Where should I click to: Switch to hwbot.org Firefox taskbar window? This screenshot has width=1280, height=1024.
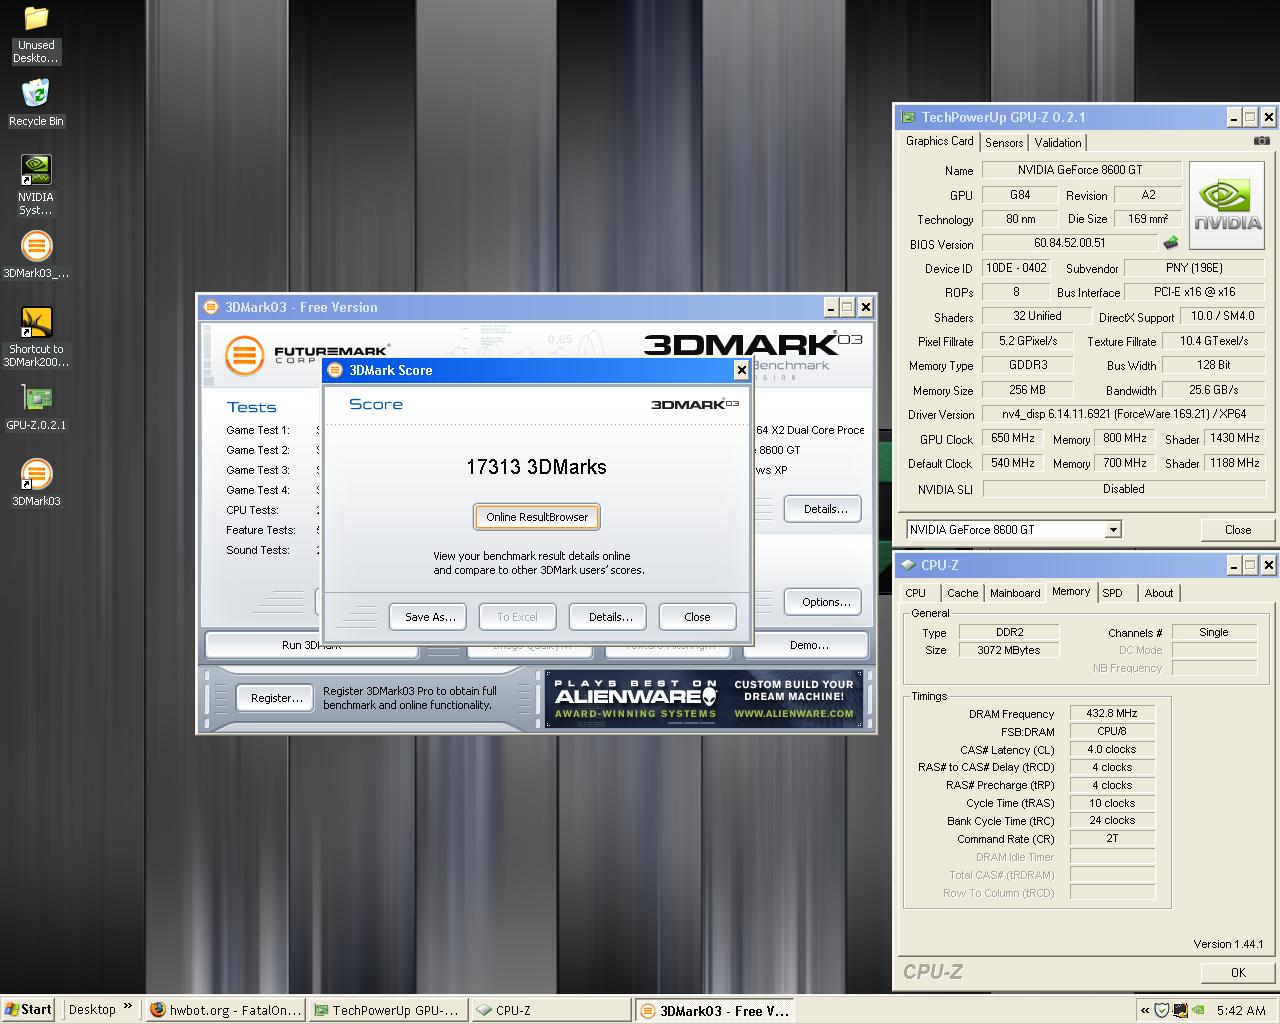[225, 1010]
